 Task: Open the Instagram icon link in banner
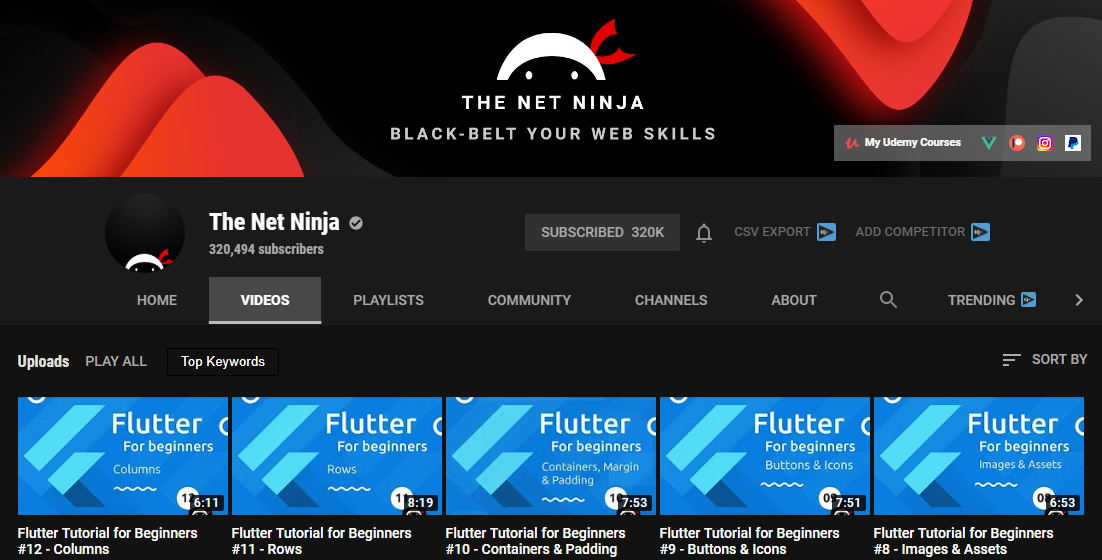pyautogui.click(x=1044, y=143)
